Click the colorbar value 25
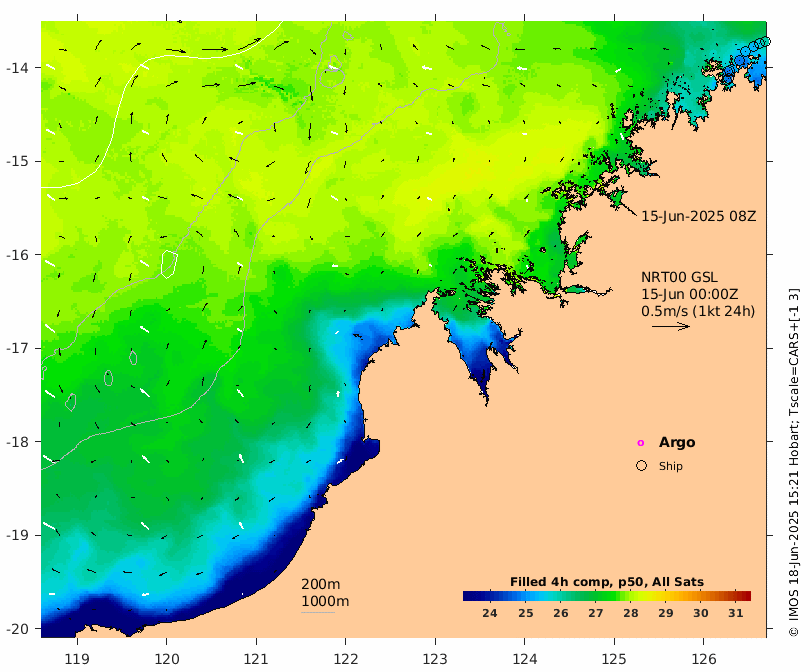The height and width of the screenshot is (672, 810). pyautogui.click(x=525, y=613)
